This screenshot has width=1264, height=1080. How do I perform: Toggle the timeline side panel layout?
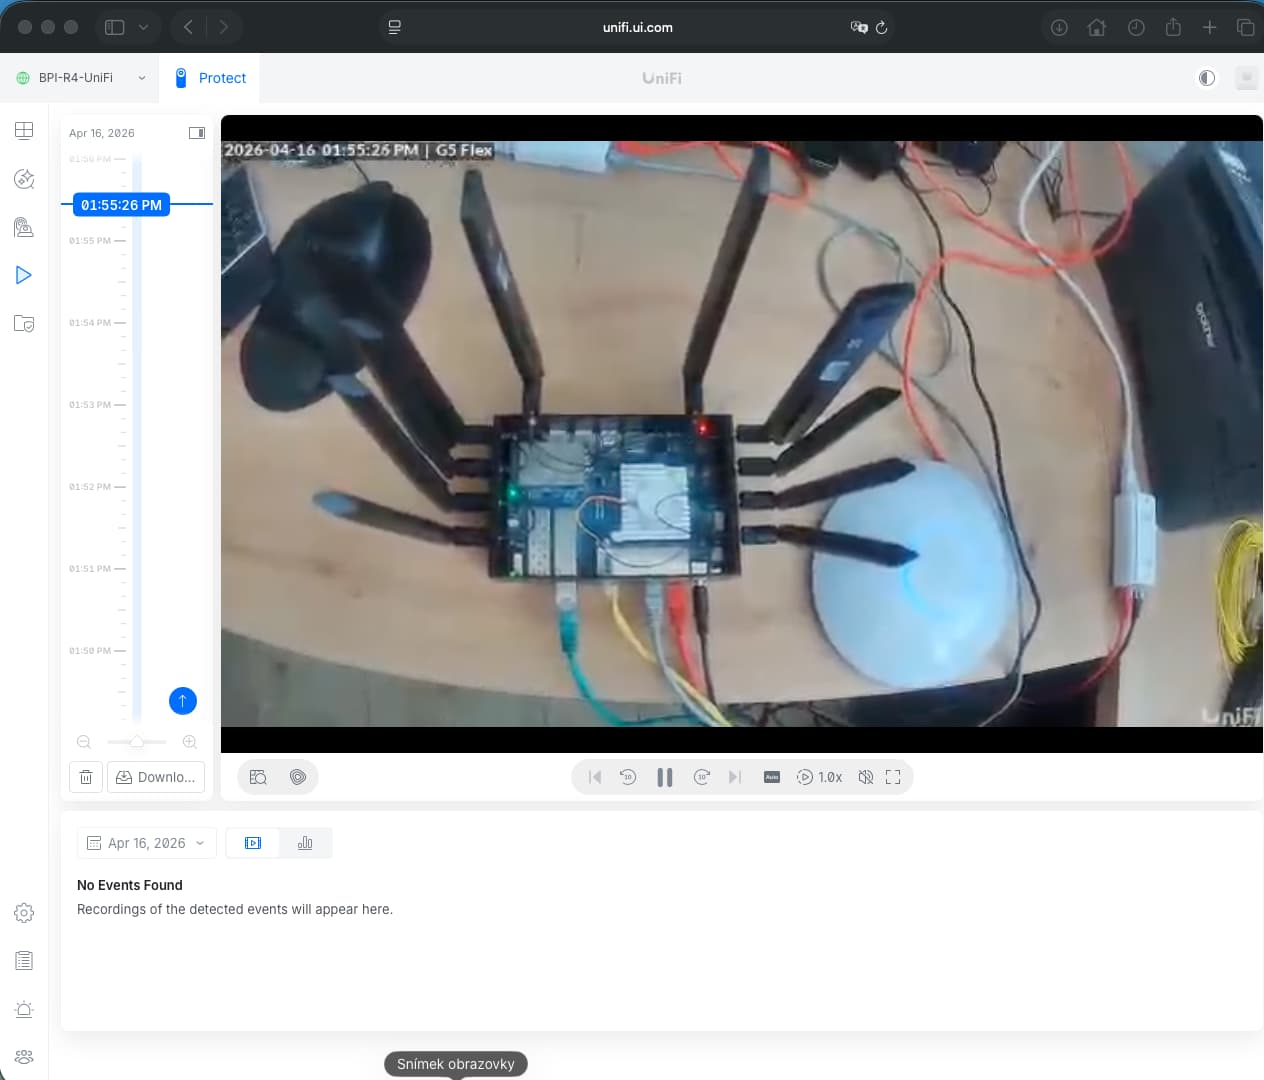[x=197, y=133]
